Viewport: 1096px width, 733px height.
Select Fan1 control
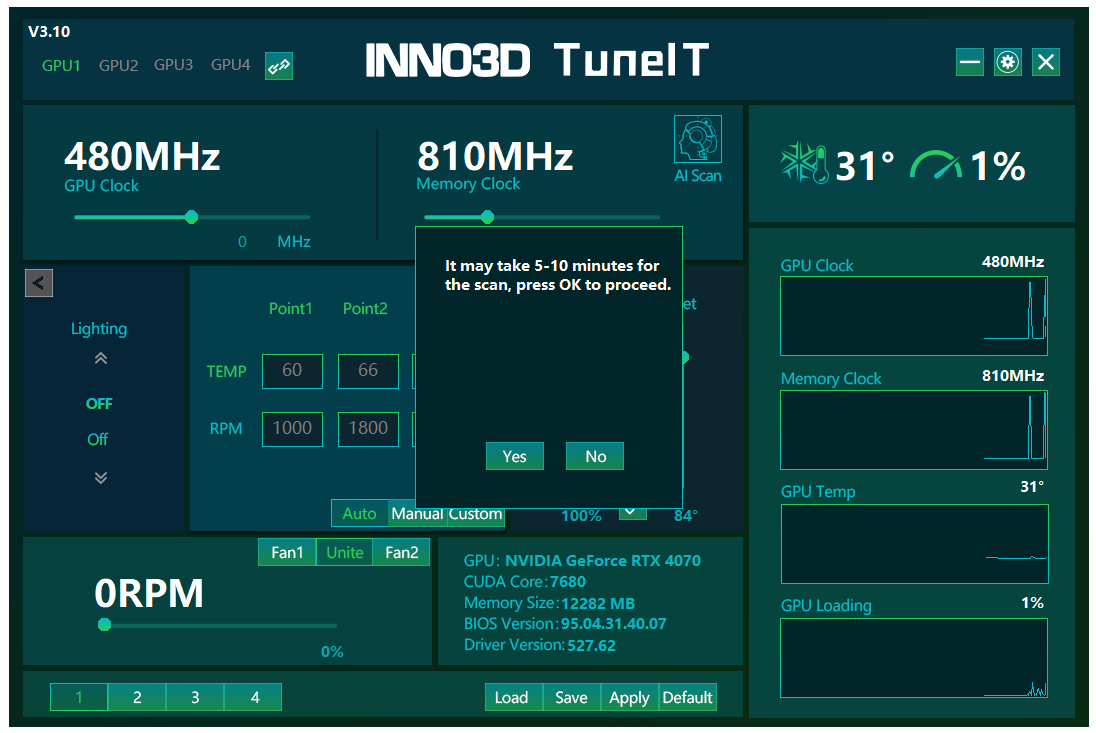[x=287, y=552]
